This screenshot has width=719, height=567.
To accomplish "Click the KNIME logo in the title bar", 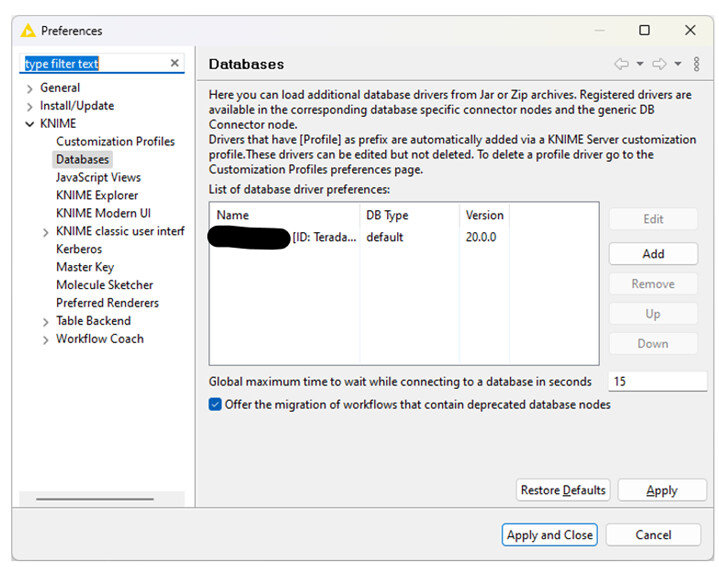I will [28, 31].
